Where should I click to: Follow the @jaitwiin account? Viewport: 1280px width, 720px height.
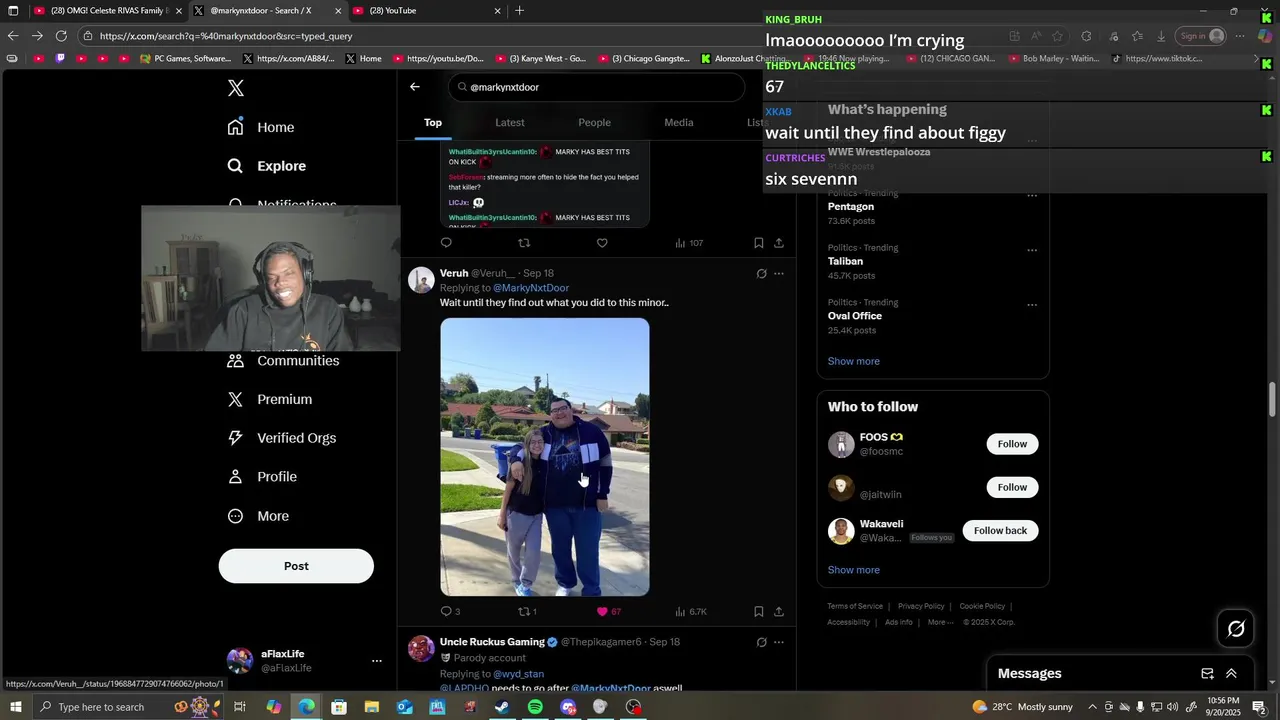click(x=1012, y=487)
